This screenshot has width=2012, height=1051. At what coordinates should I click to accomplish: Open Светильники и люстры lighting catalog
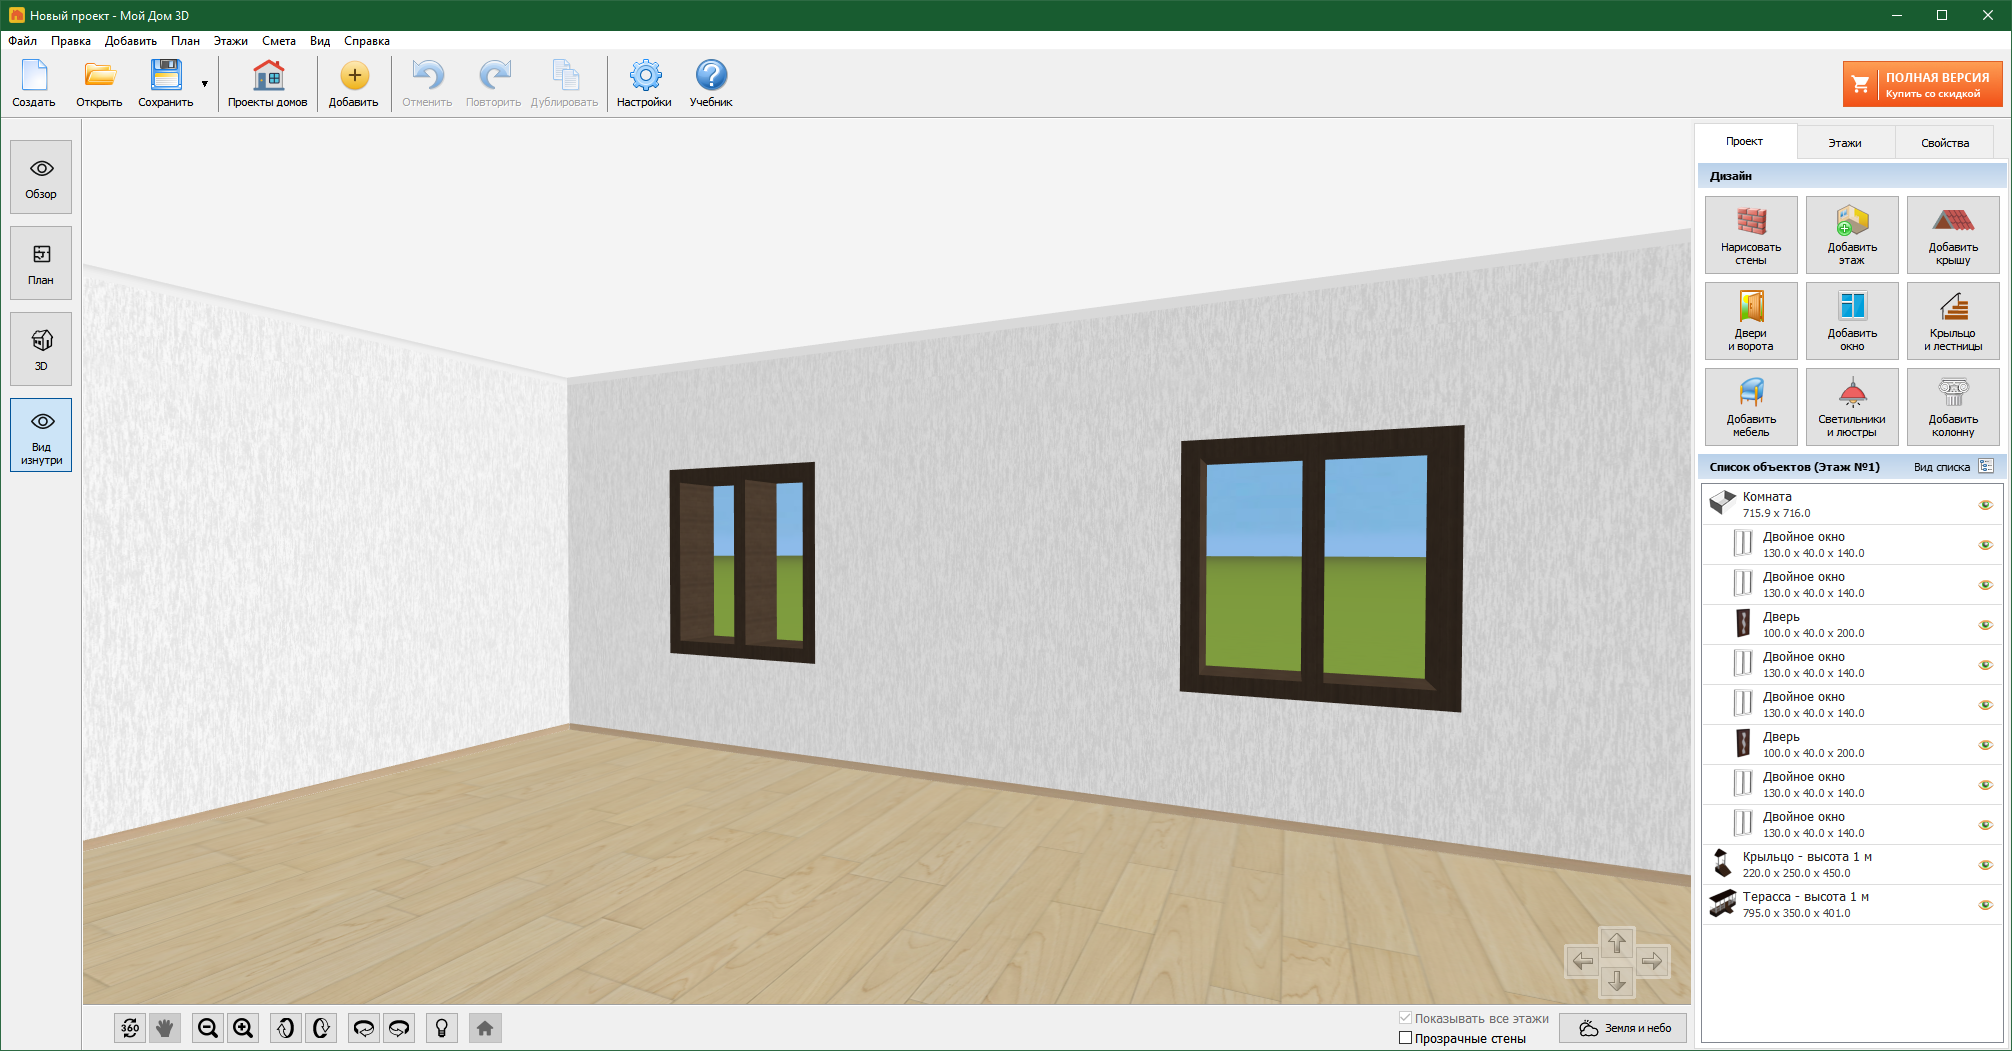coord(1852,407)
